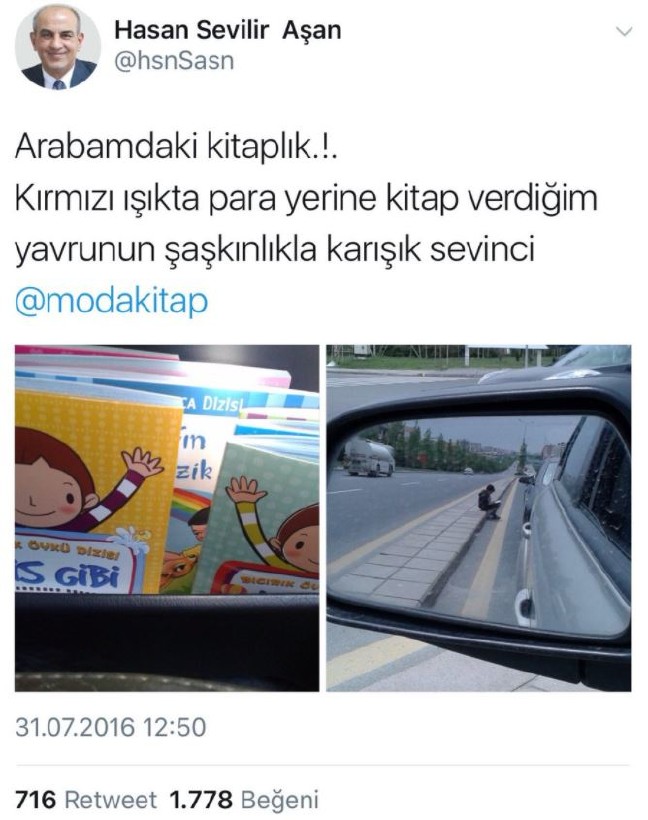Follow the @modakitap mention link
The width and height of the screenshot is (648, 820).
pyautogui.click(x=111, y=300)
